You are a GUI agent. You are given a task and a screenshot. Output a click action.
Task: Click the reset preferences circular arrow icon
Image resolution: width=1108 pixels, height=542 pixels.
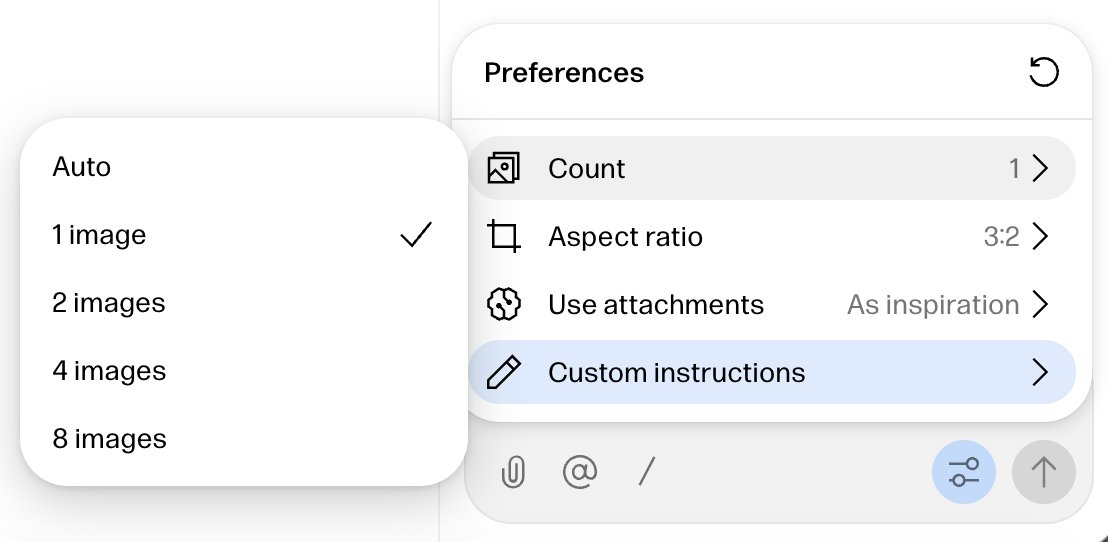pyautogui.click(x=1044, y=72)
